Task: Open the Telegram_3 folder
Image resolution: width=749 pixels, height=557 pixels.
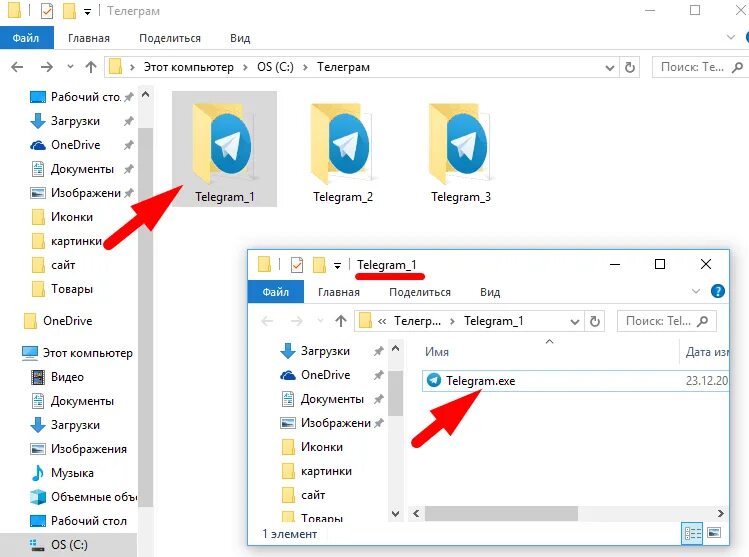Action: (x=460, y=153)
